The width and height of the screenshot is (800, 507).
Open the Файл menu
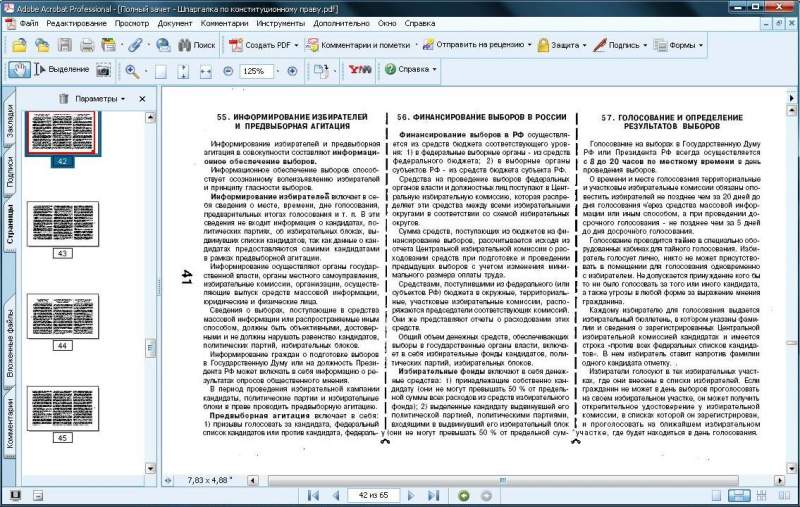tap(29, 23)
